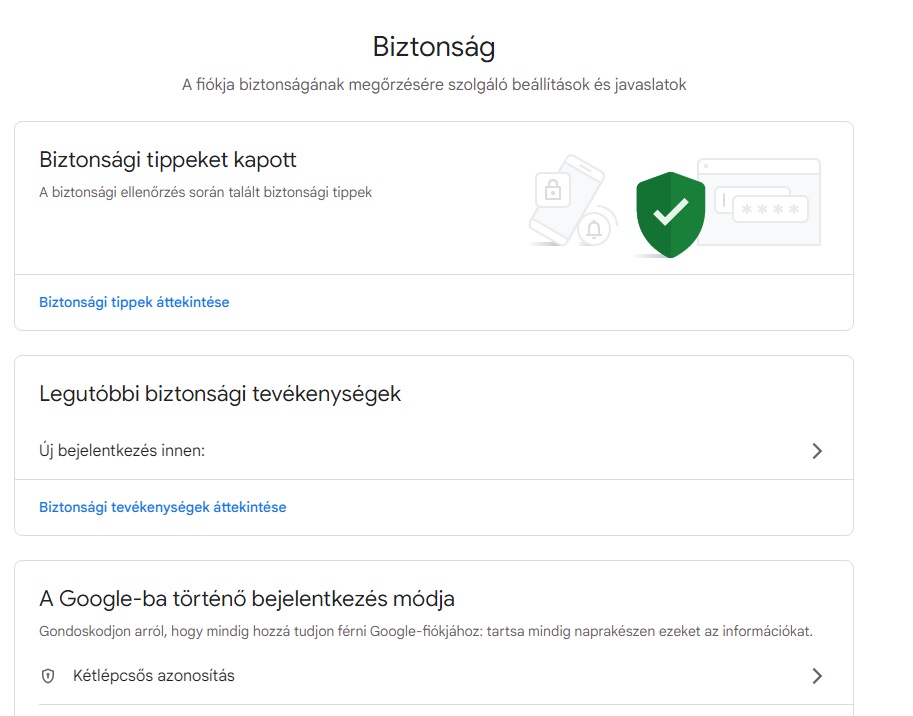Click the password asterisks box illustration
This screenshot has width=913, height=716.
[x=769, y=209]
